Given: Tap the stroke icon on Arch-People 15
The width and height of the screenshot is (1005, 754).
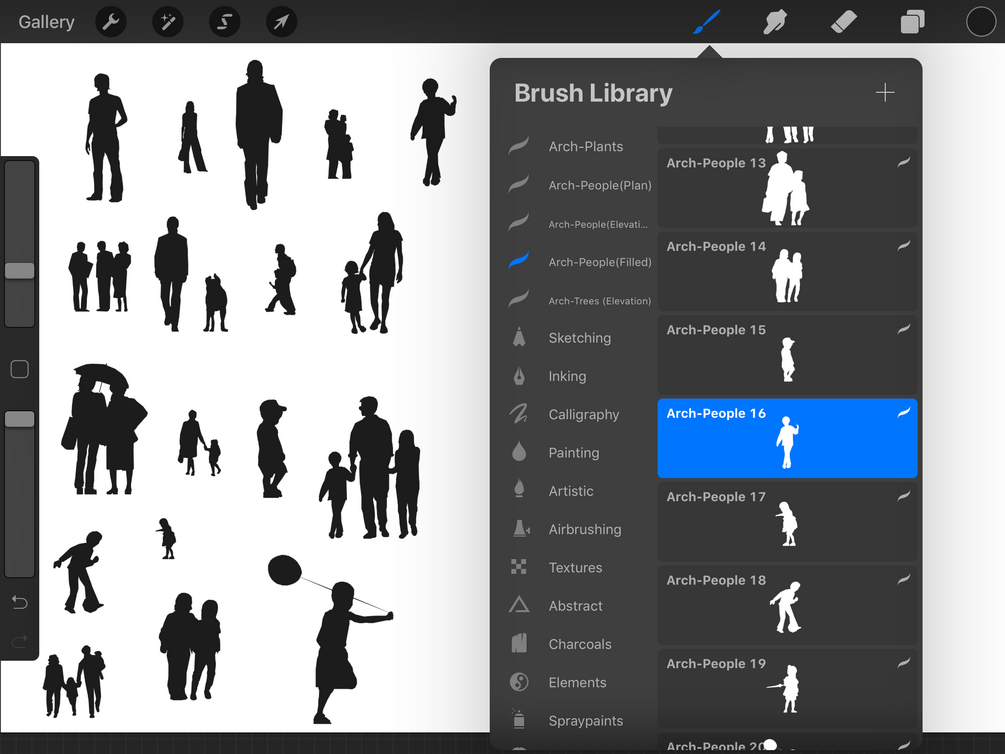Looking at the screenshot, I should point(904,329).
